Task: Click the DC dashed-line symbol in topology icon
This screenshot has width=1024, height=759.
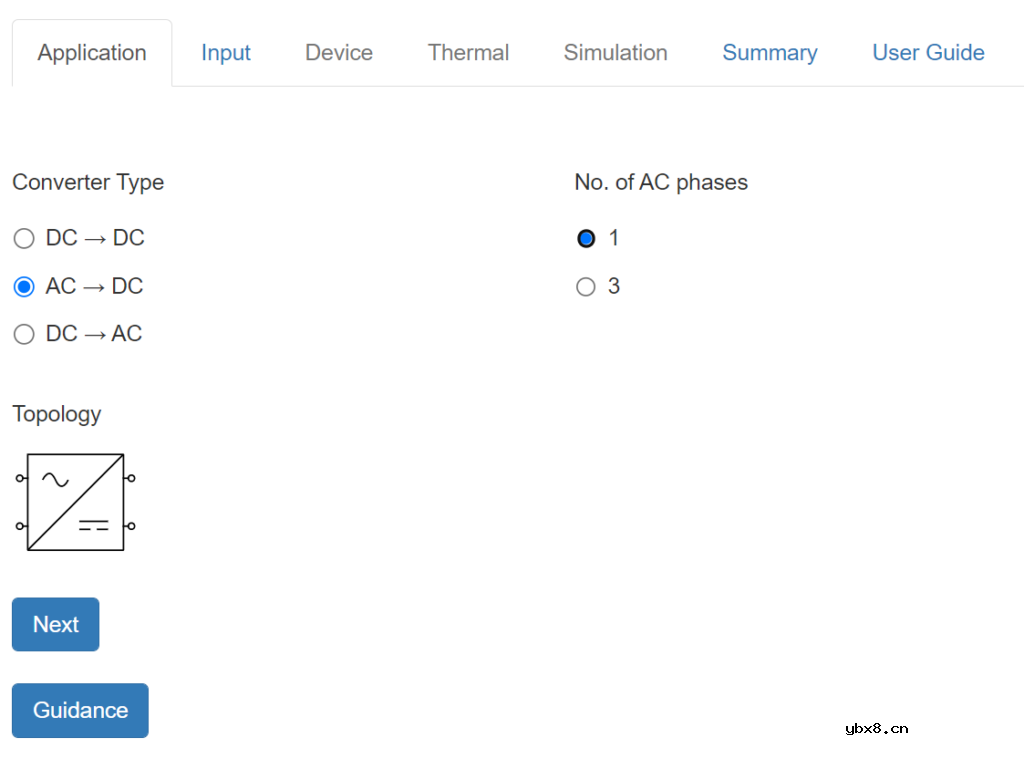Action: click(x=94, y=525)
